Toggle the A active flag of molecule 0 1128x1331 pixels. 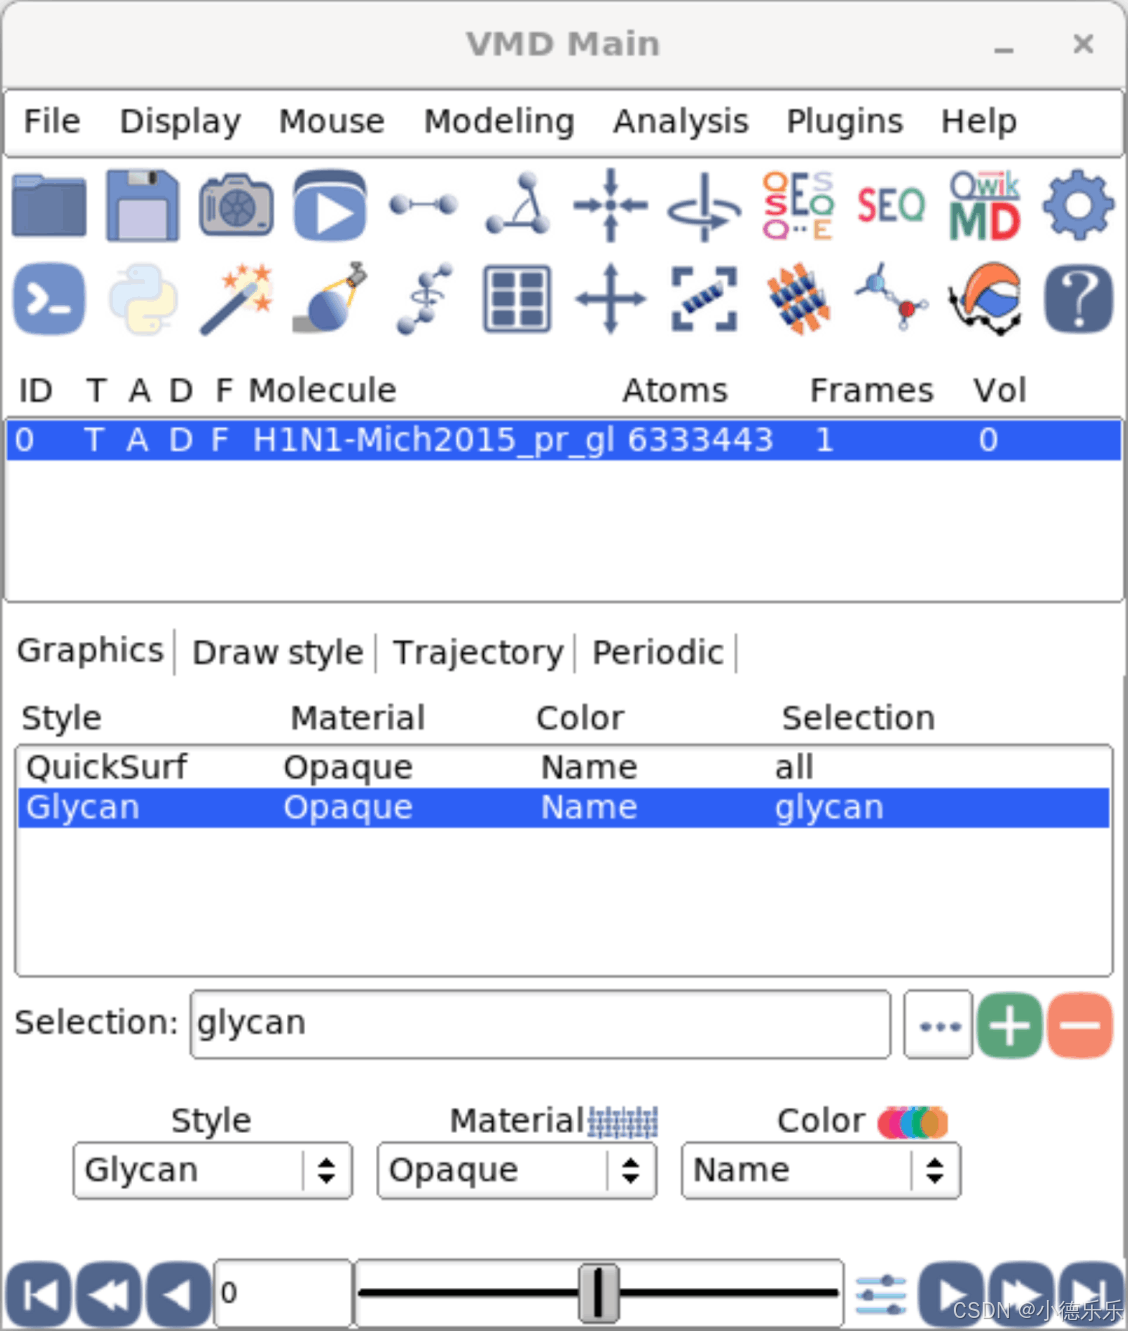137,440
